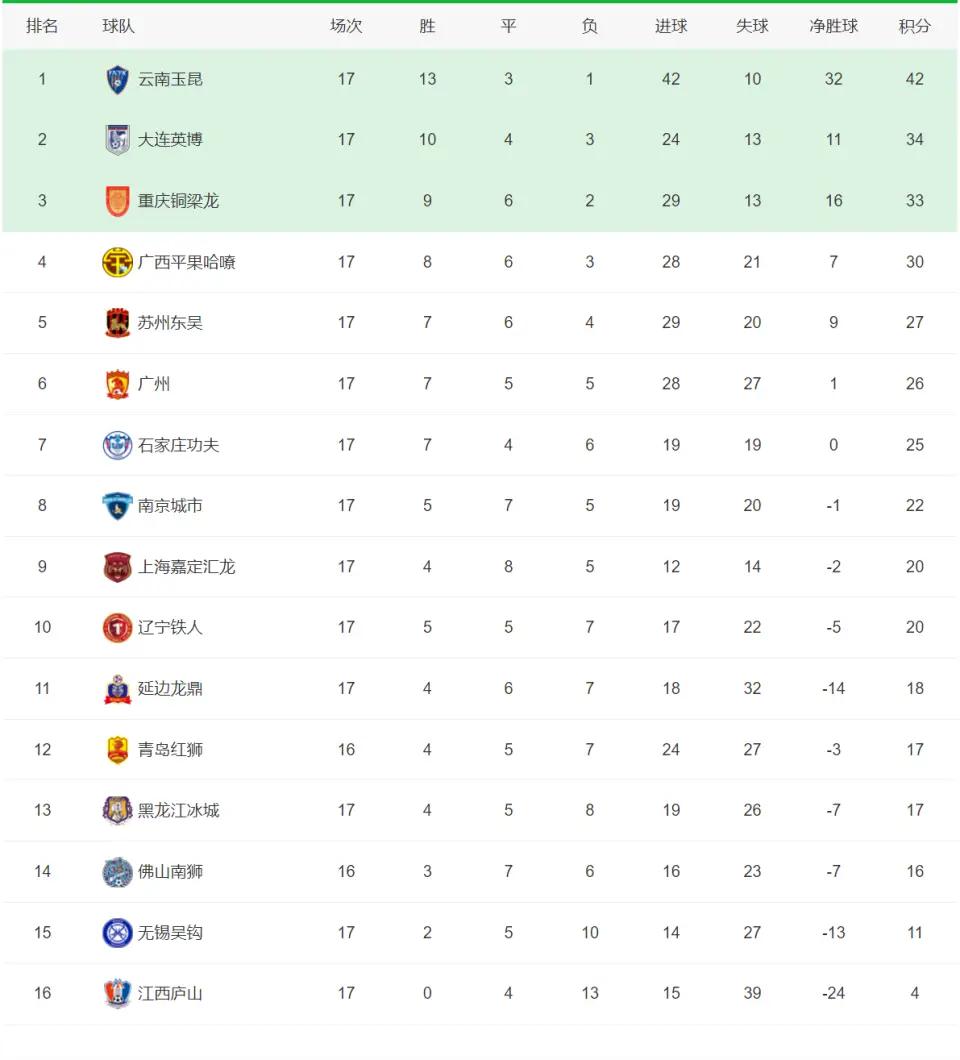960x1060 pixels.
Task: Click the 积分 column header
Action: pos(914,26)
